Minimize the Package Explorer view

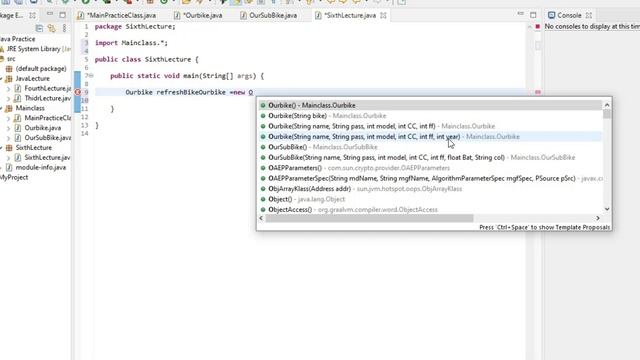coord(50,14)
